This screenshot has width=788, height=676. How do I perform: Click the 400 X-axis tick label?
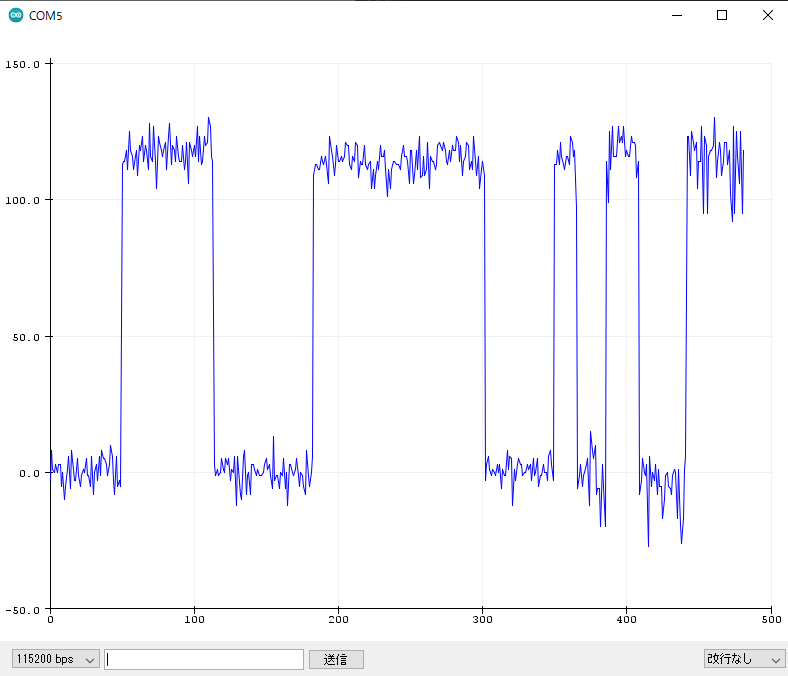tap(626, 620)
